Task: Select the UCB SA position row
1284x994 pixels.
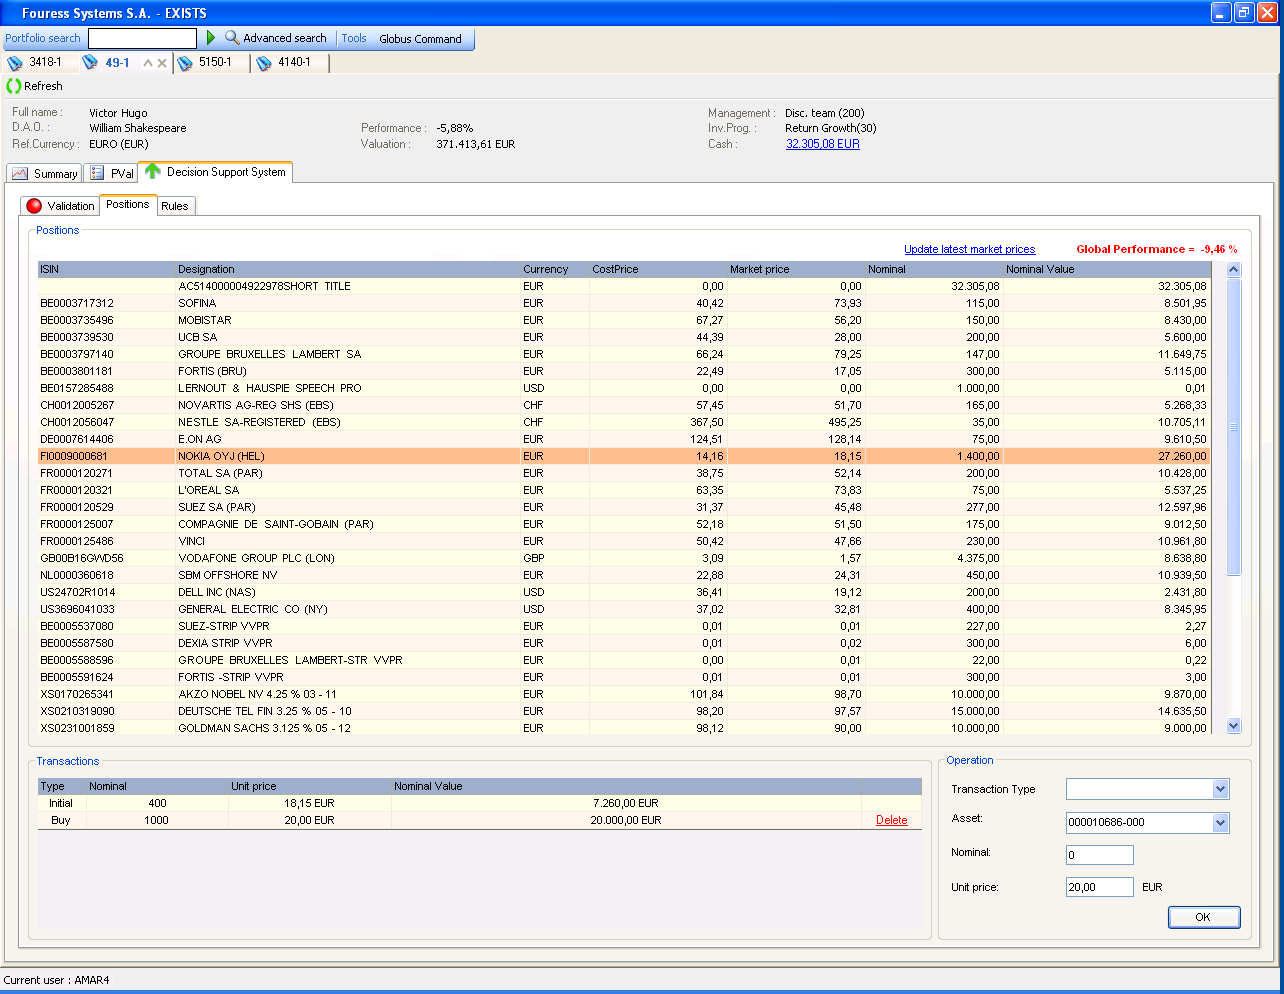Action: click(x=624, y=337)
